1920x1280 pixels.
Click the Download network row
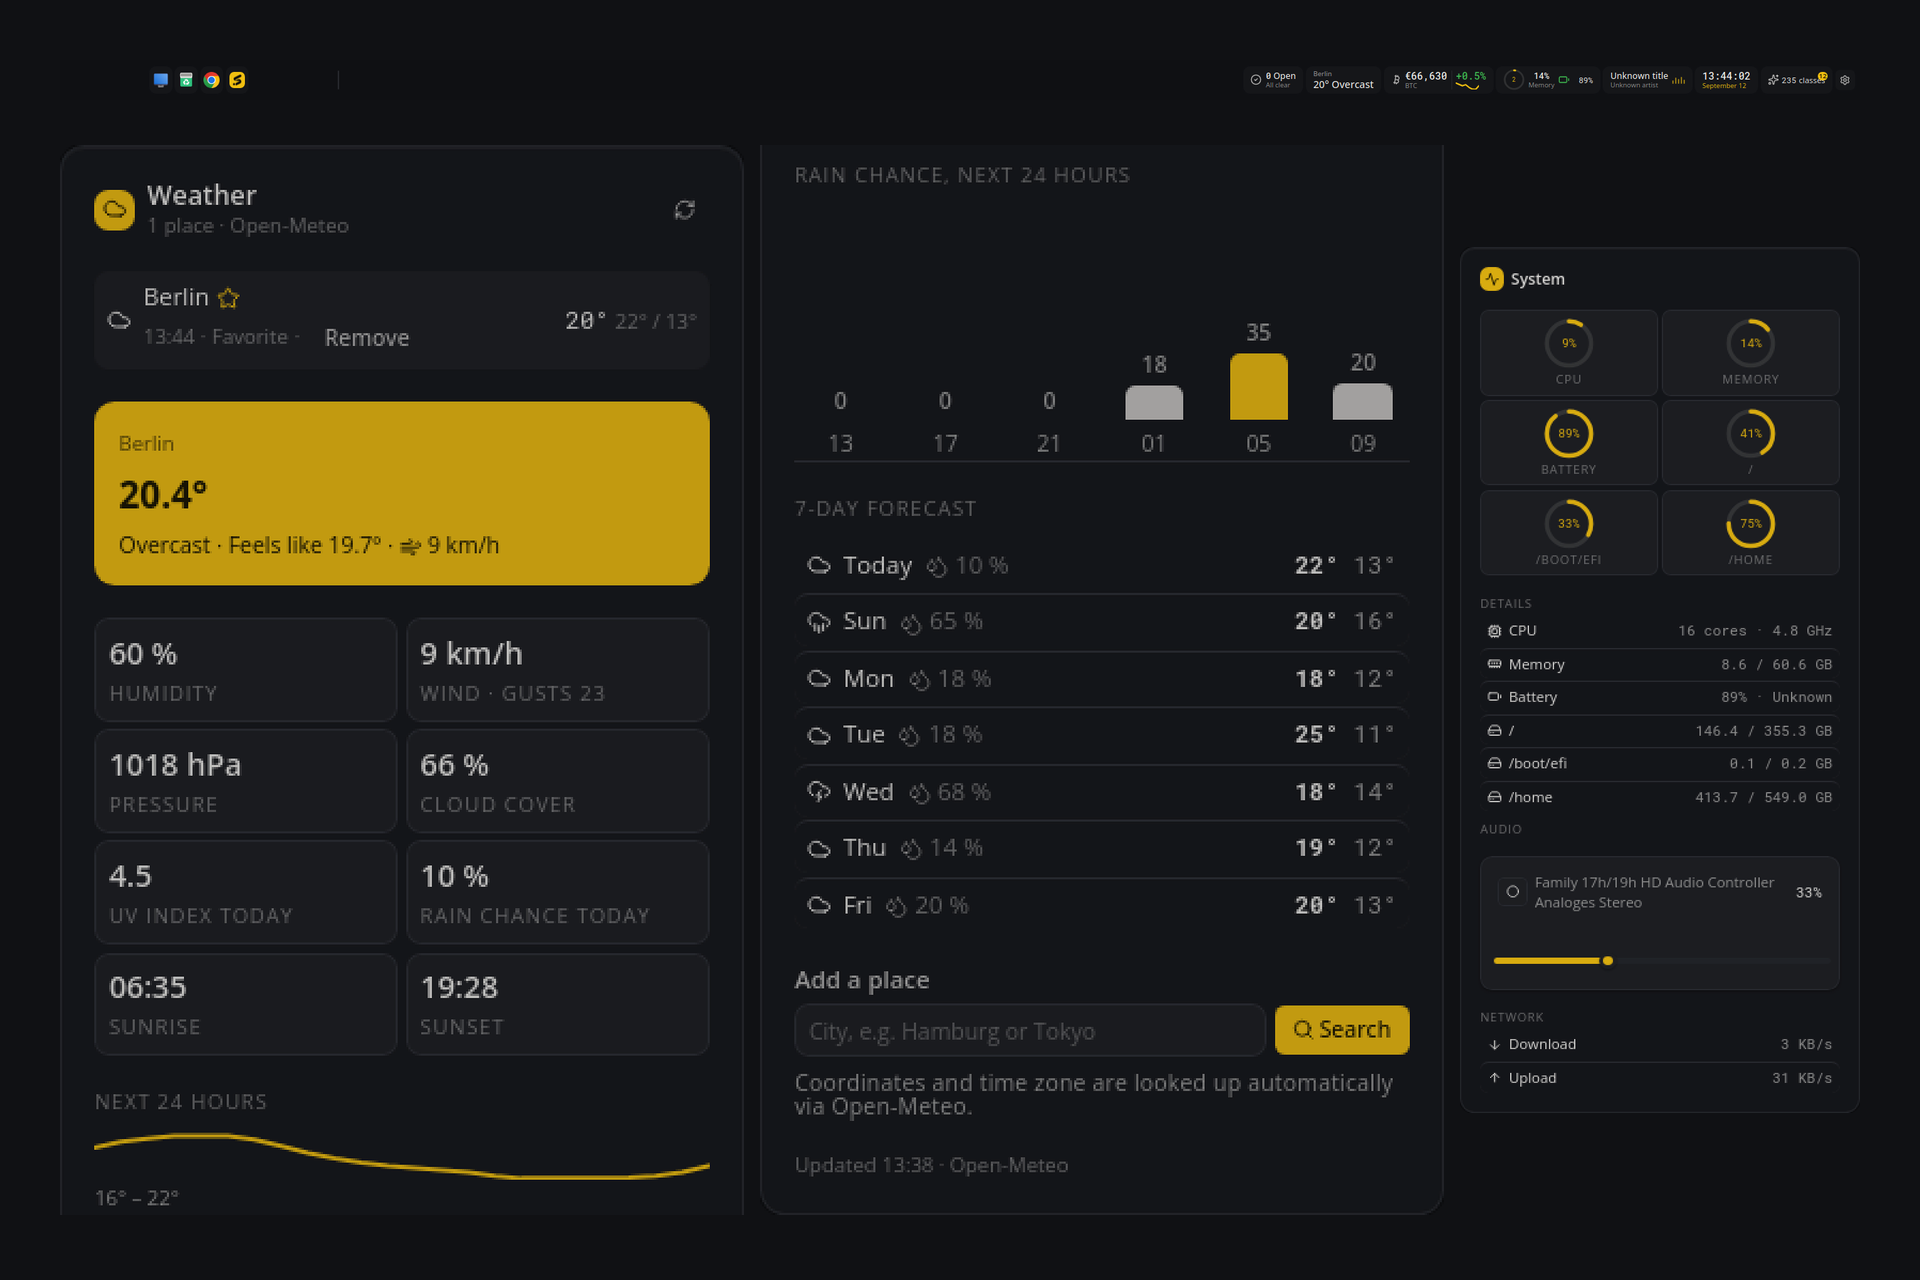(x=1660, y=1044)
